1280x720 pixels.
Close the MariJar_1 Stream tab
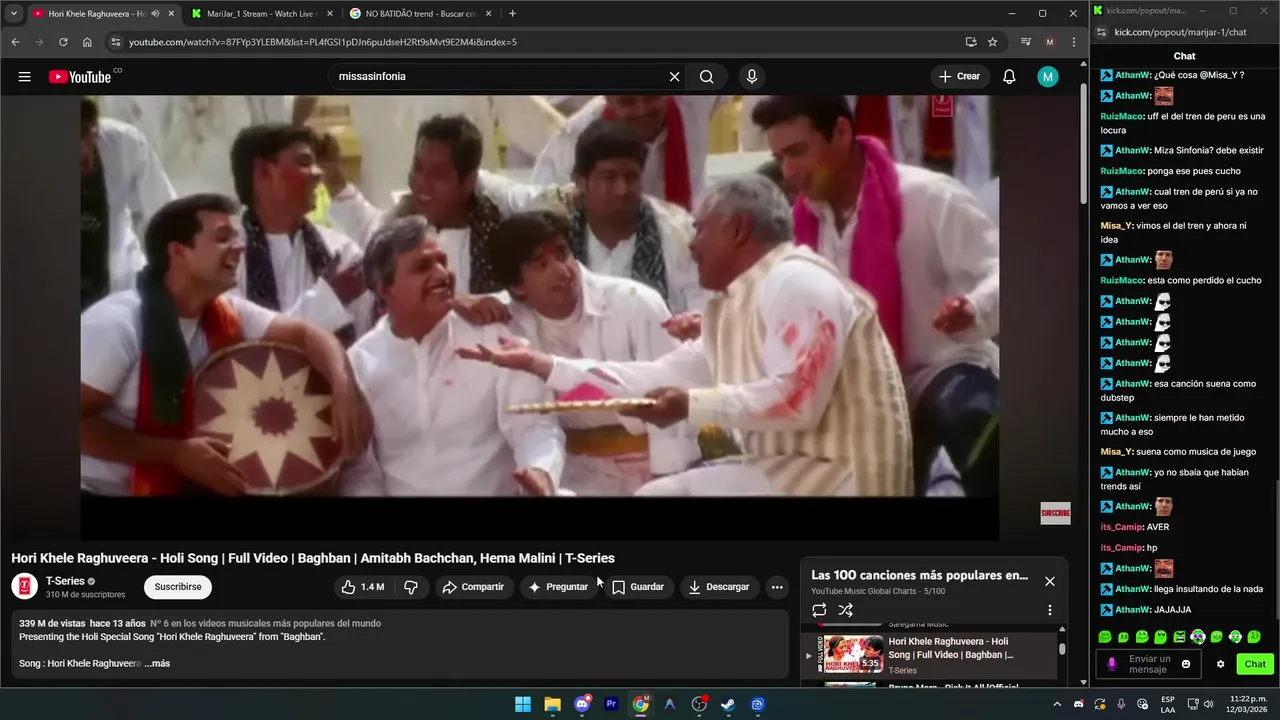(x=330, y=14)
